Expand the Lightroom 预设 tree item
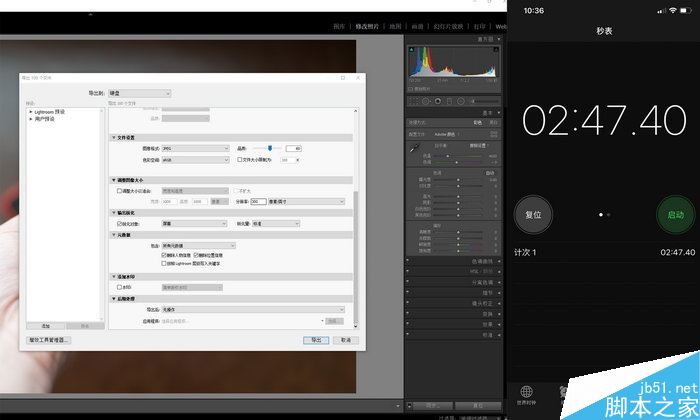The width and height of the screenshot is (700, 420). pyautogui.click(x=31, y=112)
